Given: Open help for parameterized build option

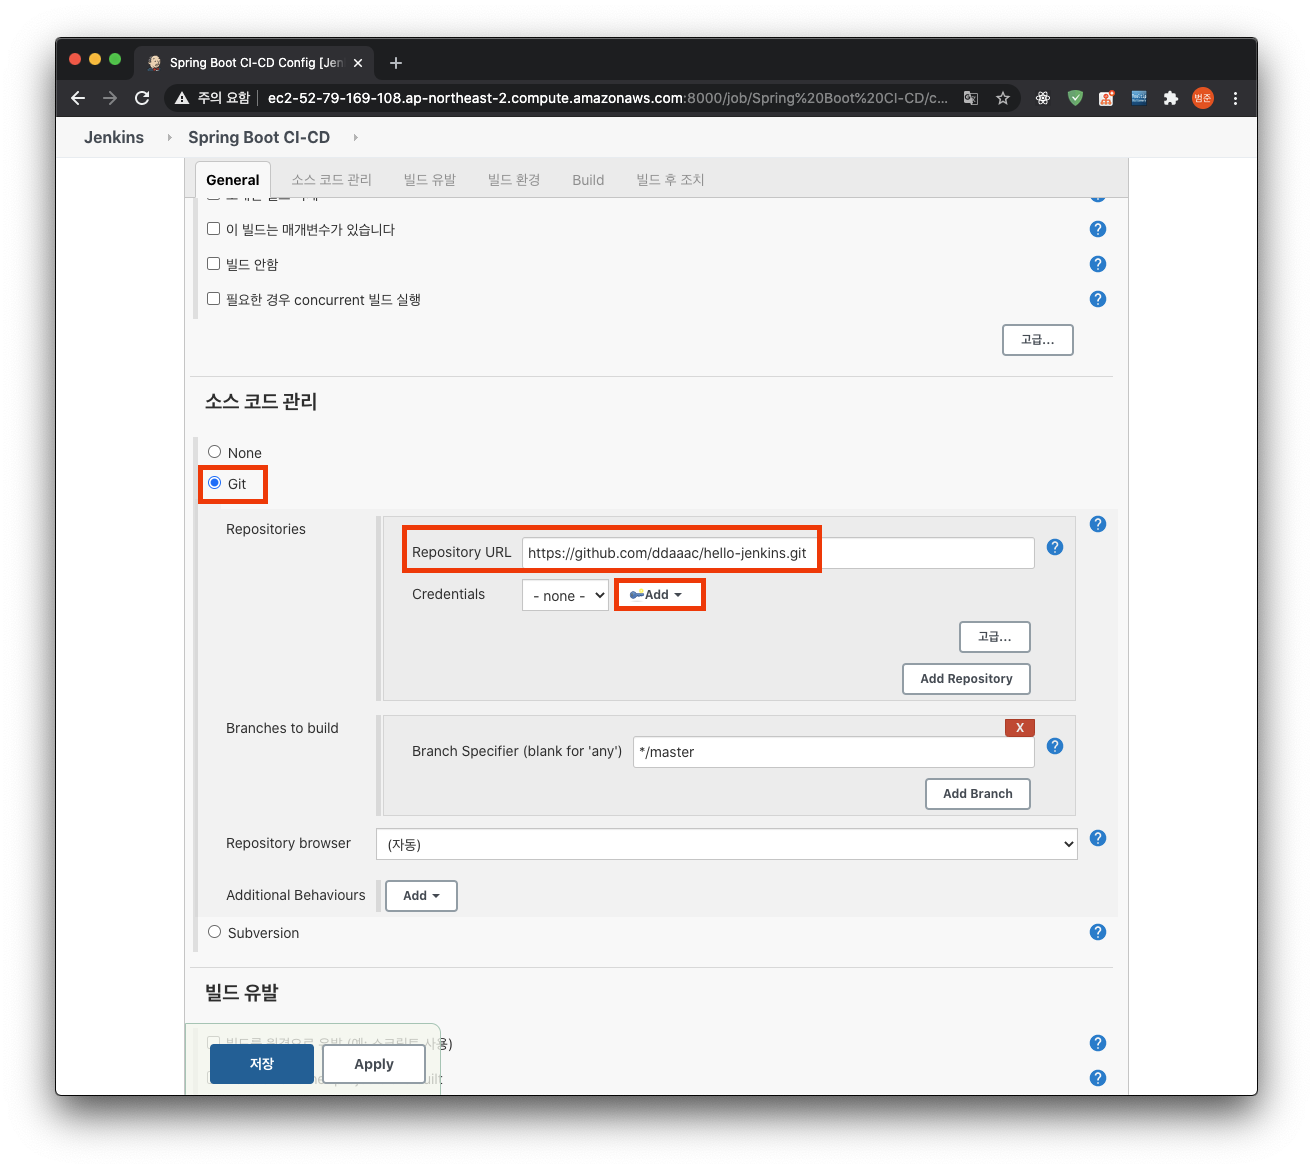Looking at the screenshot, I should click(1098, 229).
